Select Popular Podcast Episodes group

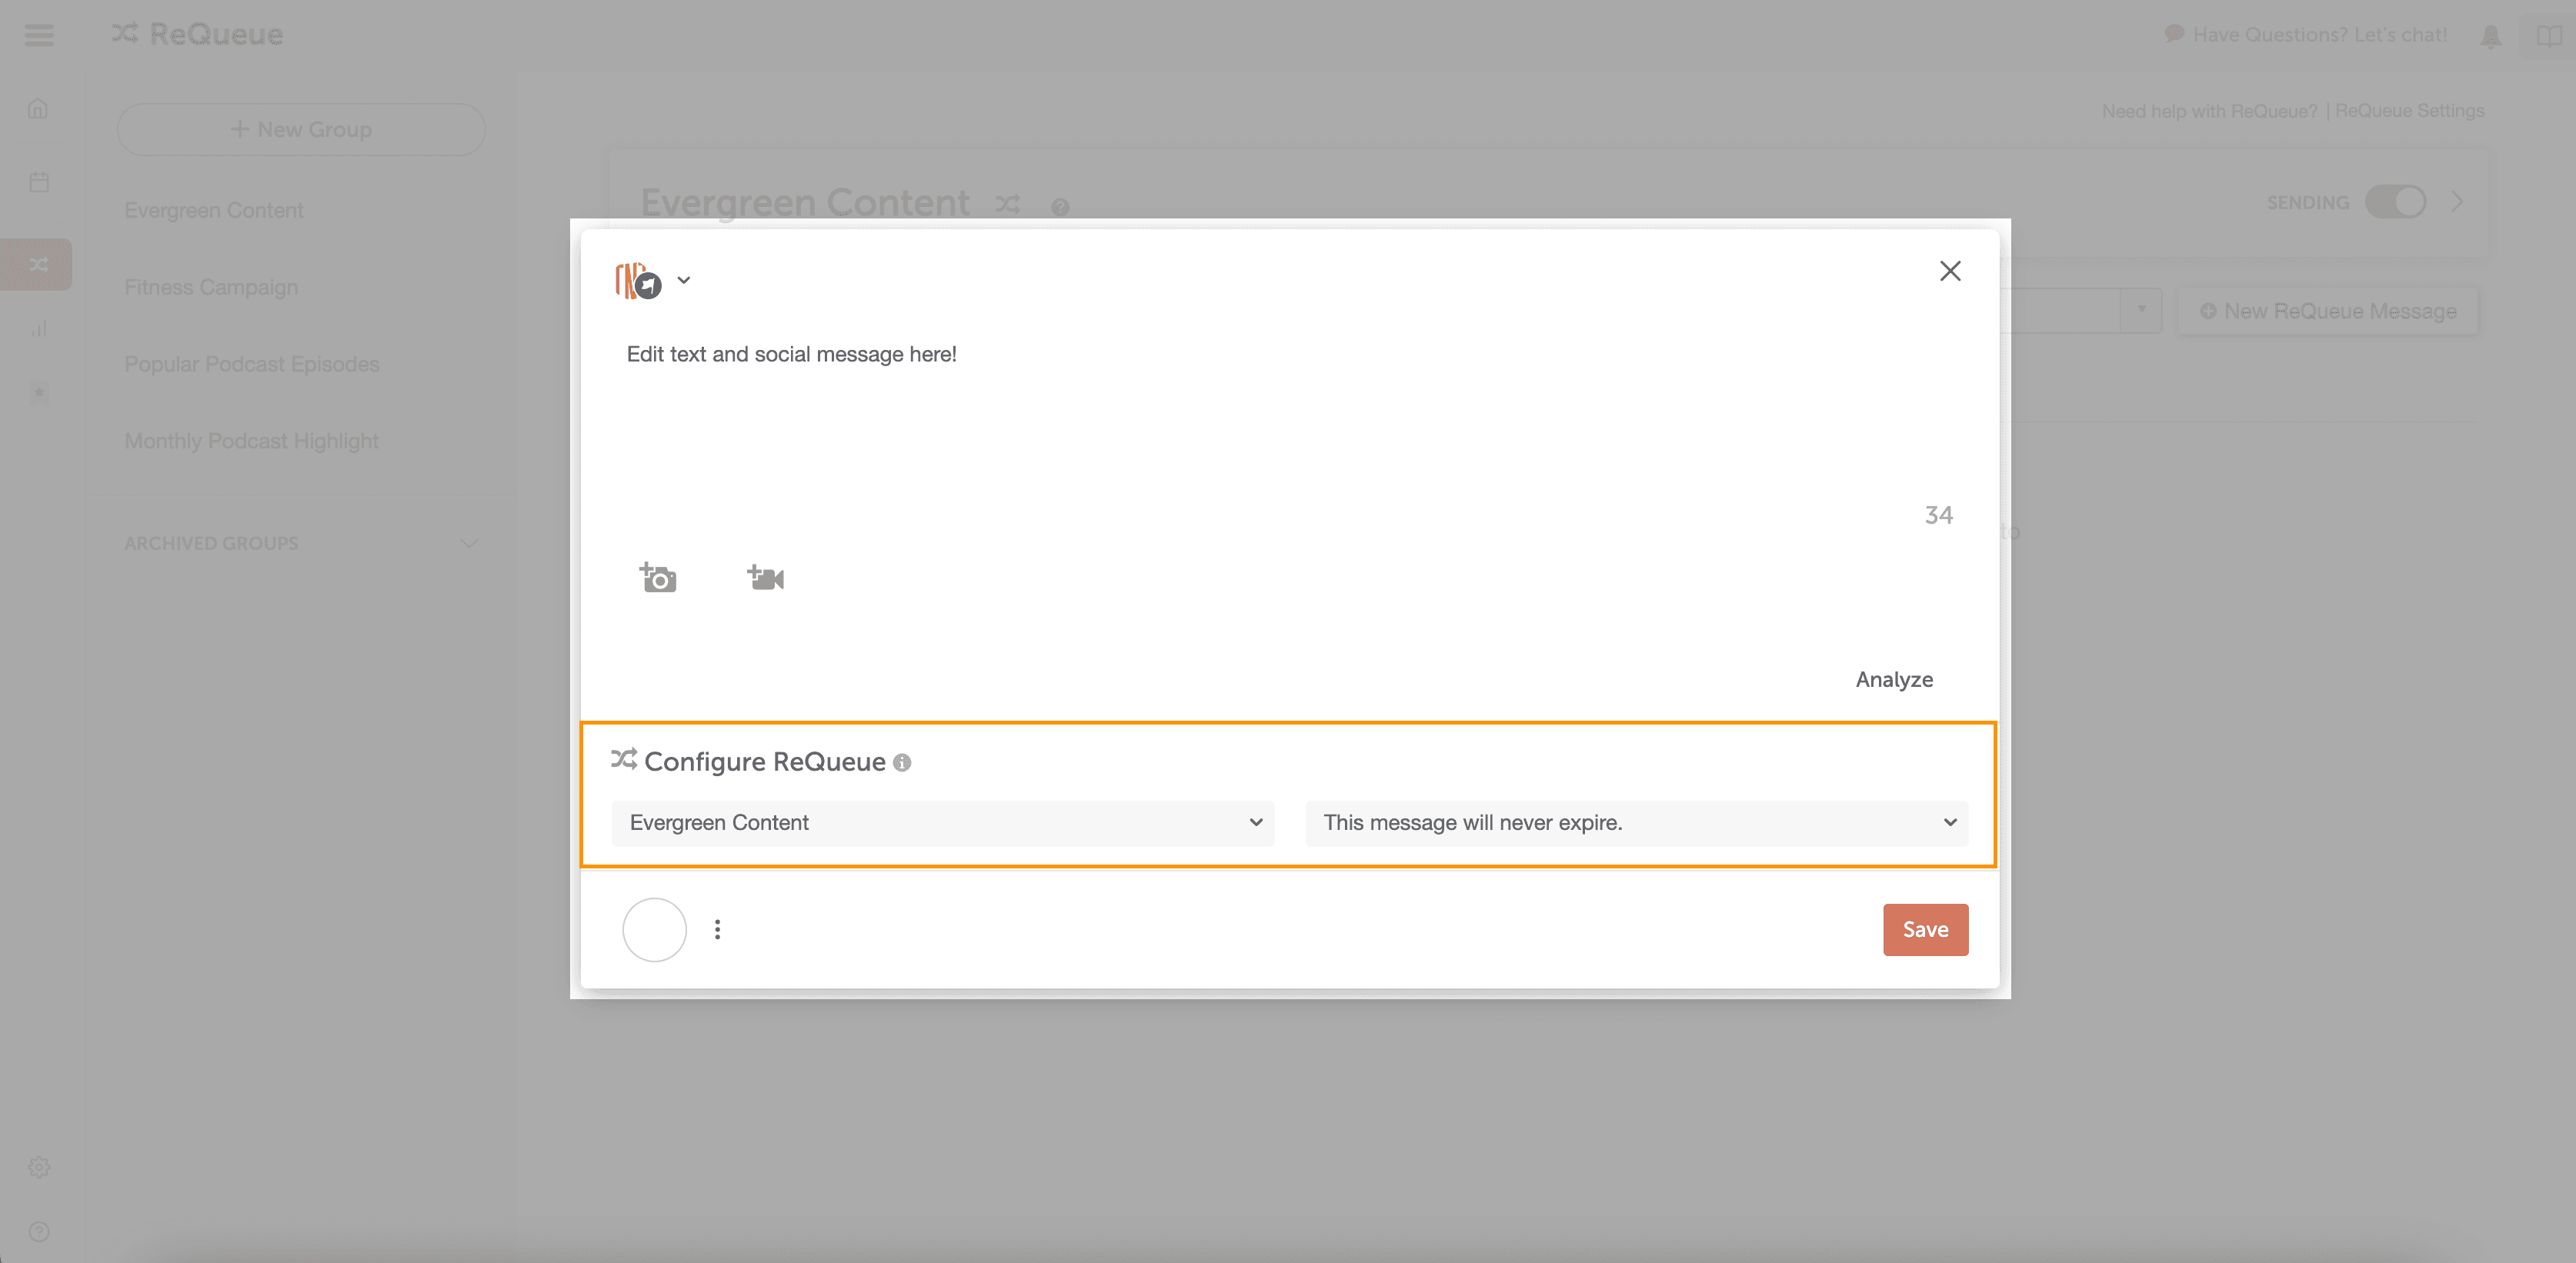[x=252, y=364]
